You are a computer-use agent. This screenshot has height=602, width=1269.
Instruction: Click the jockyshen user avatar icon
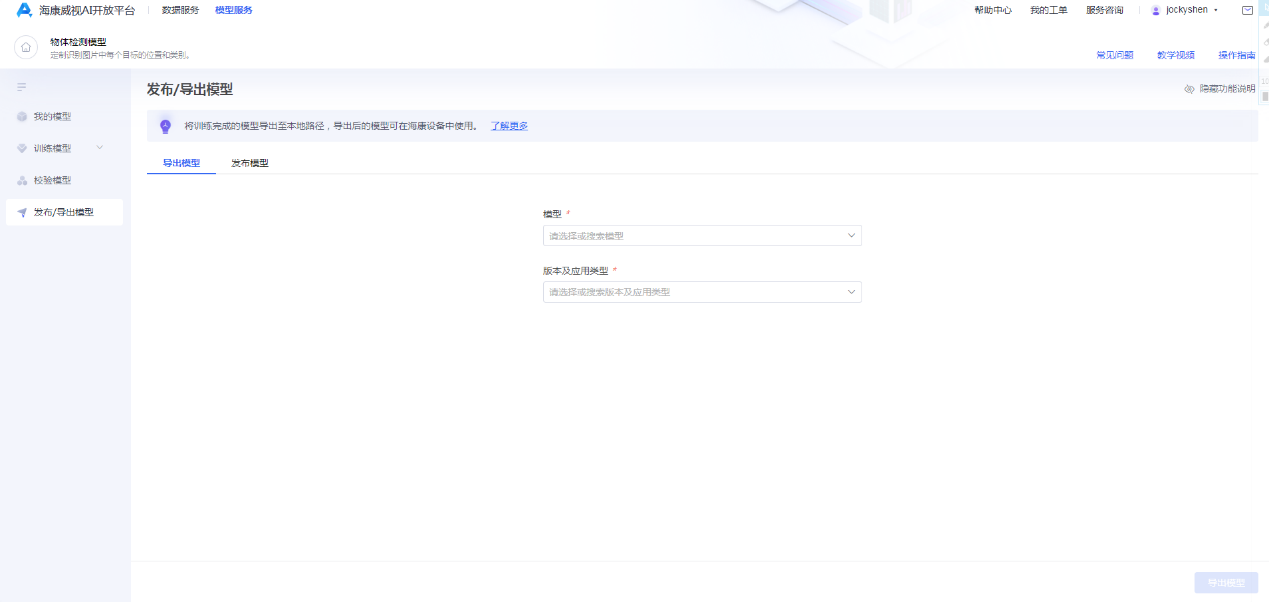[1156, 10]
